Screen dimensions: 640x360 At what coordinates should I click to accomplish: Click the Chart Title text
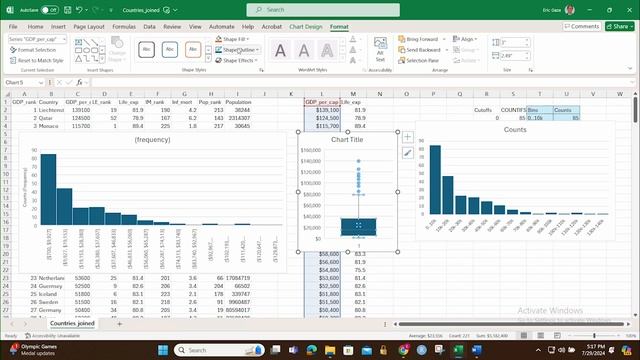[x=347, y=140]
